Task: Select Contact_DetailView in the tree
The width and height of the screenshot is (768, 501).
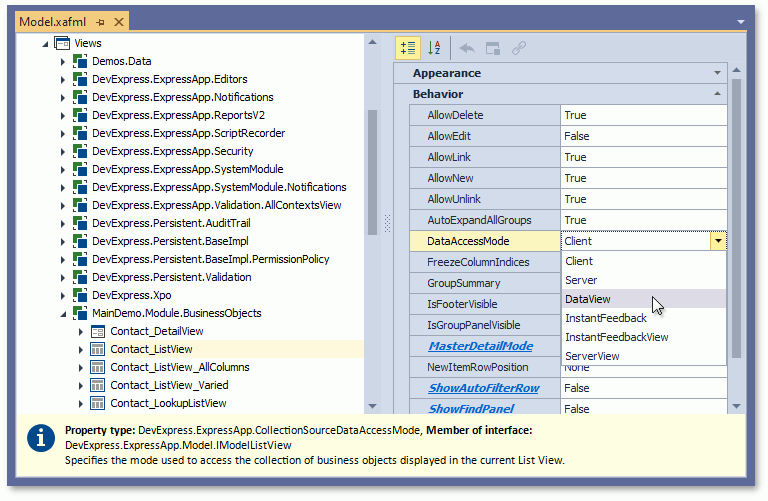Action: pos(156,331)
